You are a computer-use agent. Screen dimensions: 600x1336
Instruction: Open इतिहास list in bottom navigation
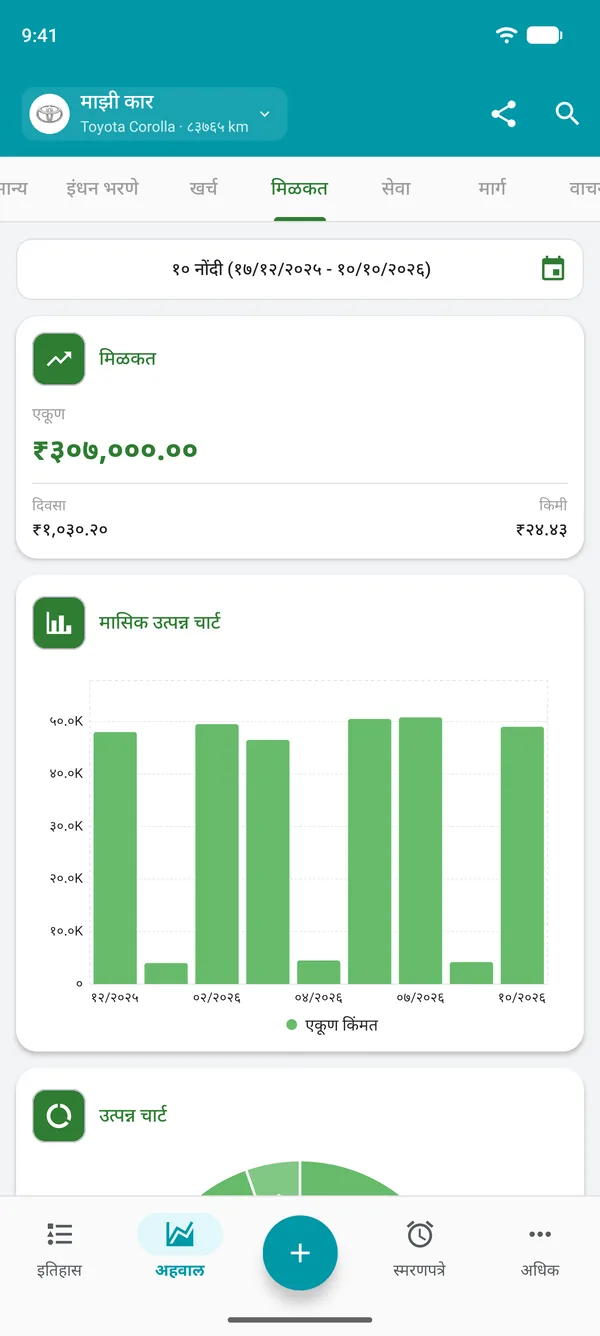tap(60, 1250)
